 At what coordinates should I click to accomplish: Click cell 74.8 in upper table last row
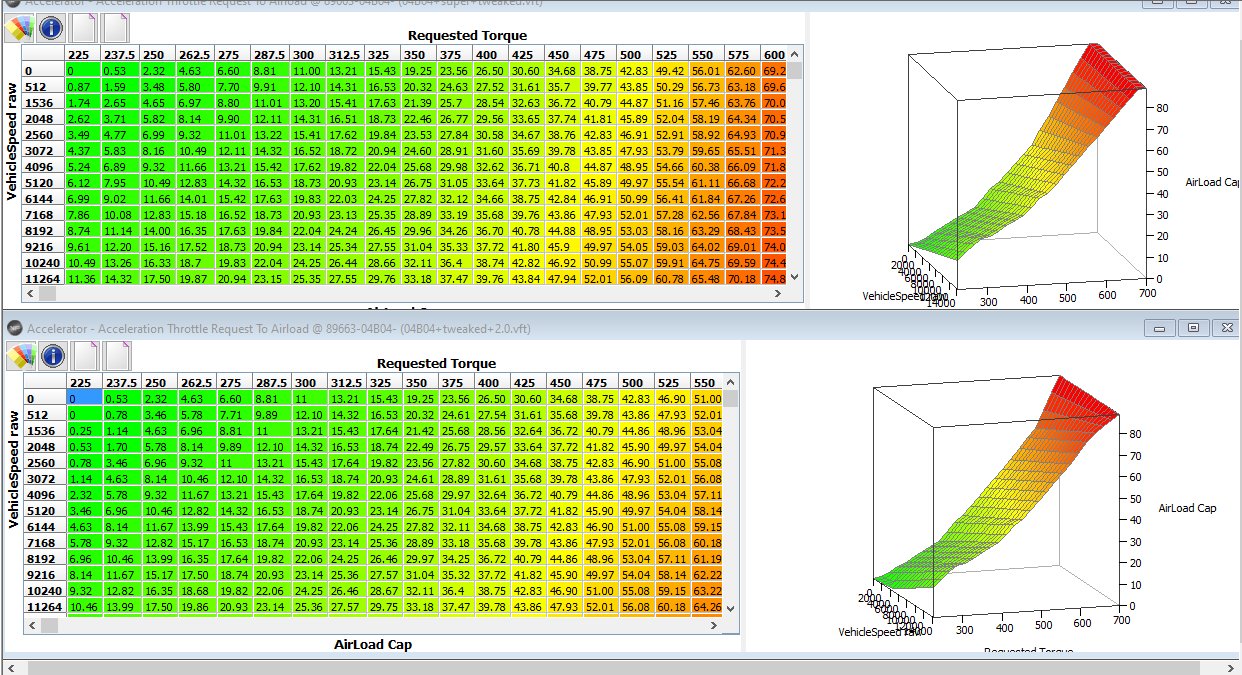[x=773, y=278]
